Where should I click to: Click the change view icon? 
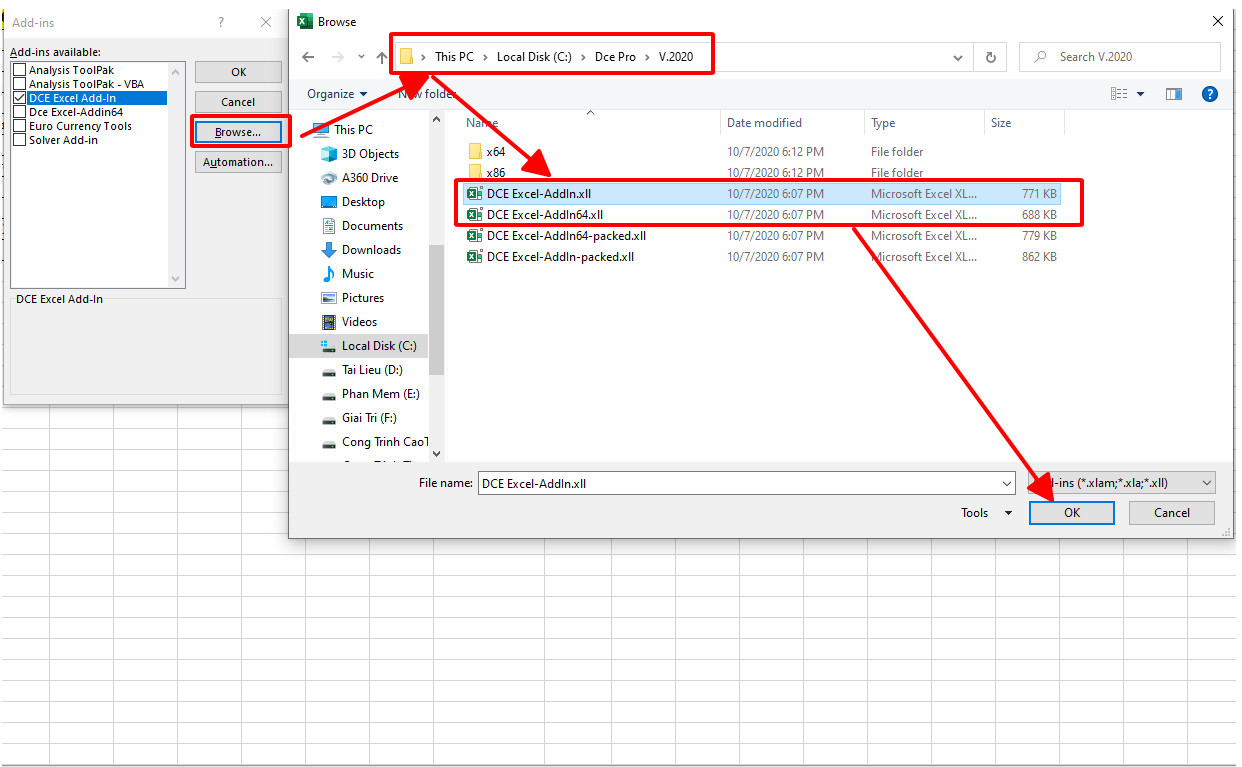(x=1120, y=94)
